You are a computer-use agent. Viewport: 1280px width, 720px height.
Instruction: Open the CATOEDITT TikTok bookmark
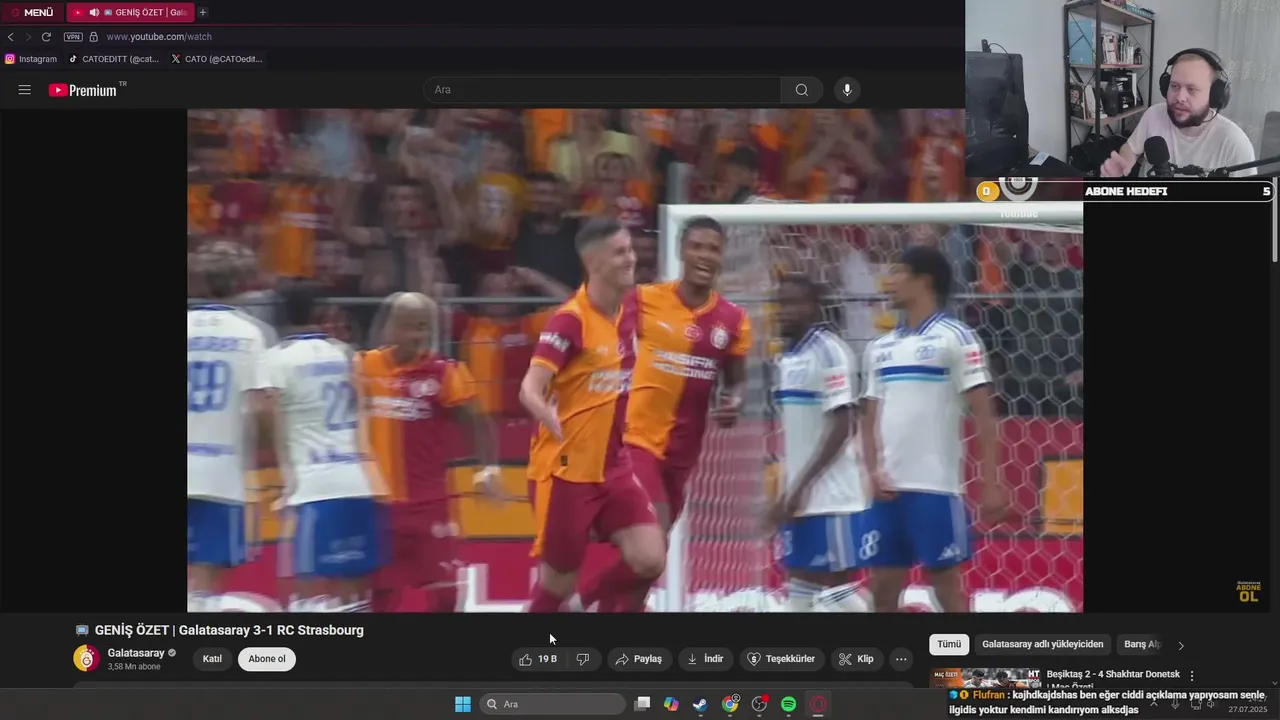click(x=114, y=59)
